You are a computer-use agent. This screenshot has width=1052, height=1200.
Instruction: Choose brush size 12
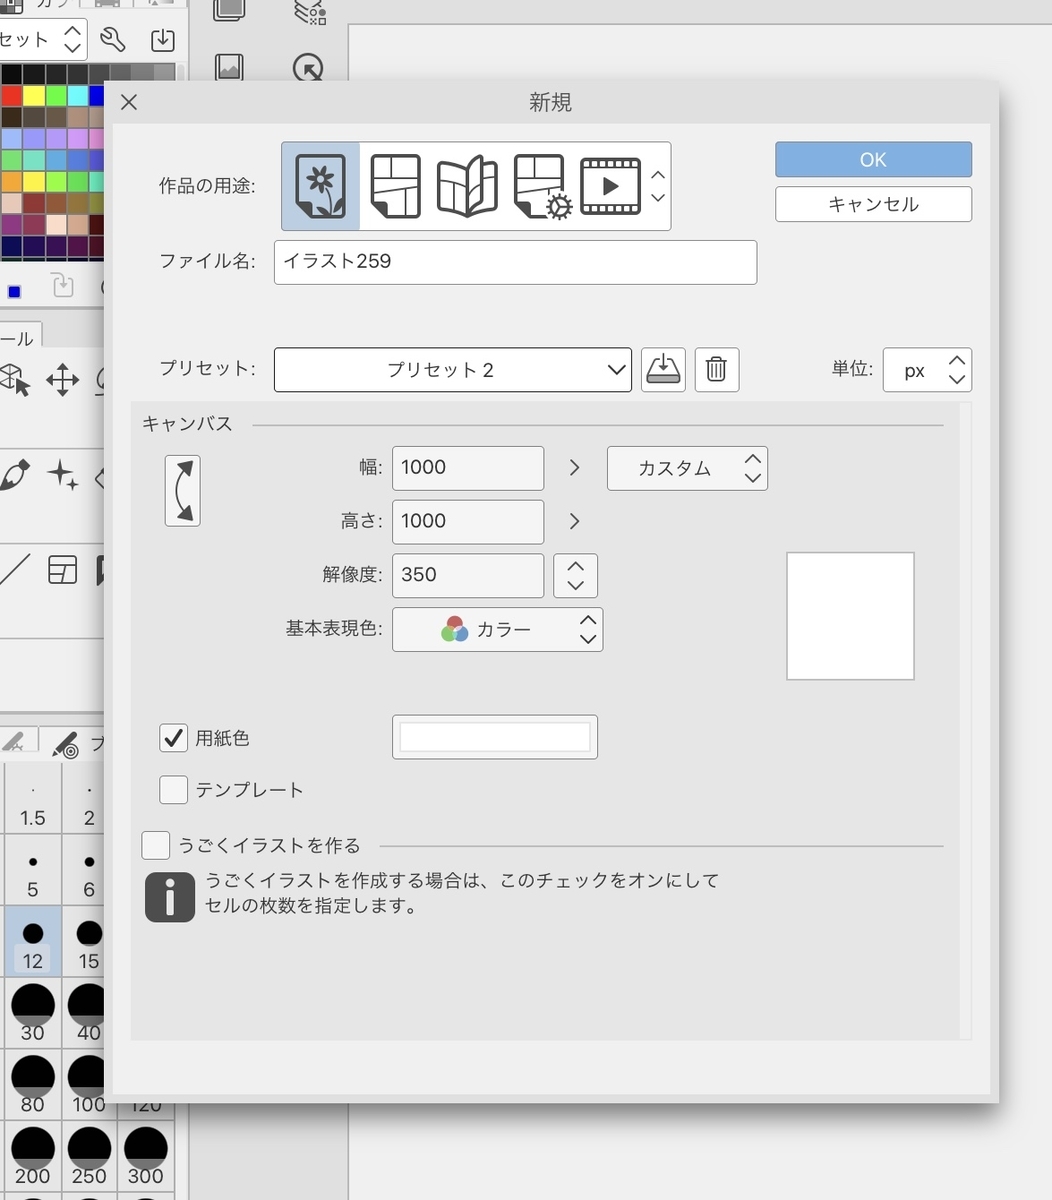click(32, 942)
